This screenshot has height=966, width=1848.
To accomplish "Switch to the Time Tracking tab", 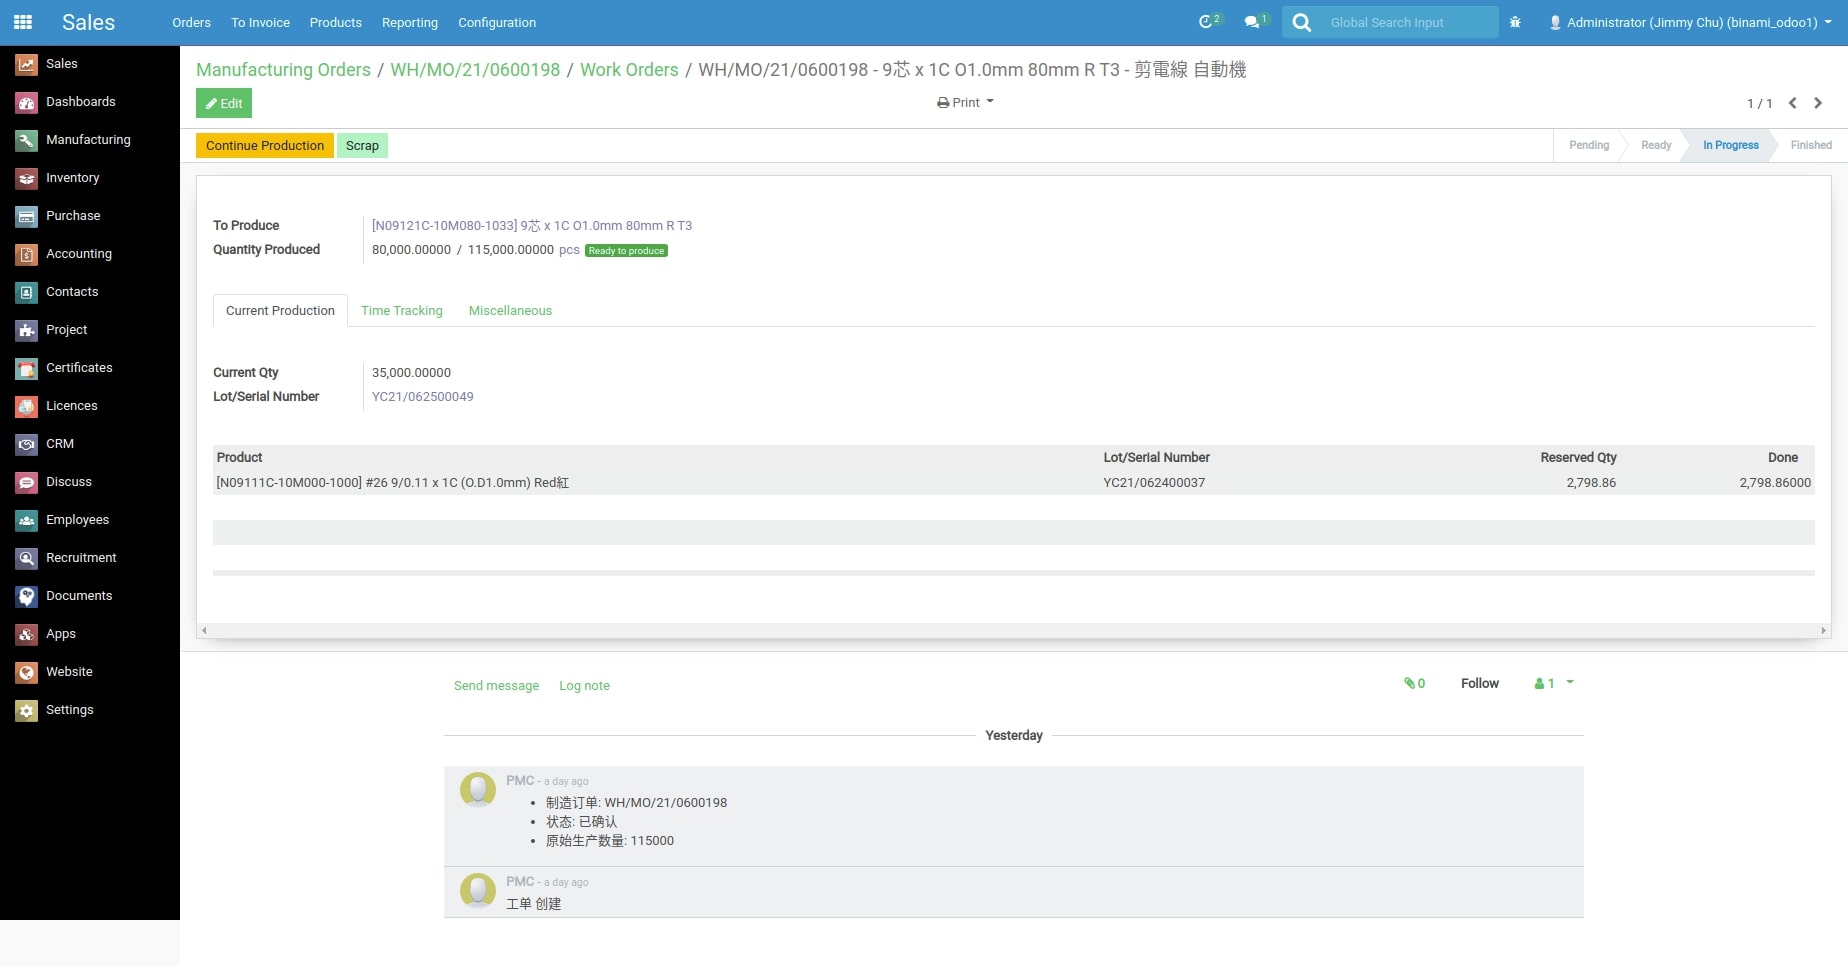I will tap(402, 310).
